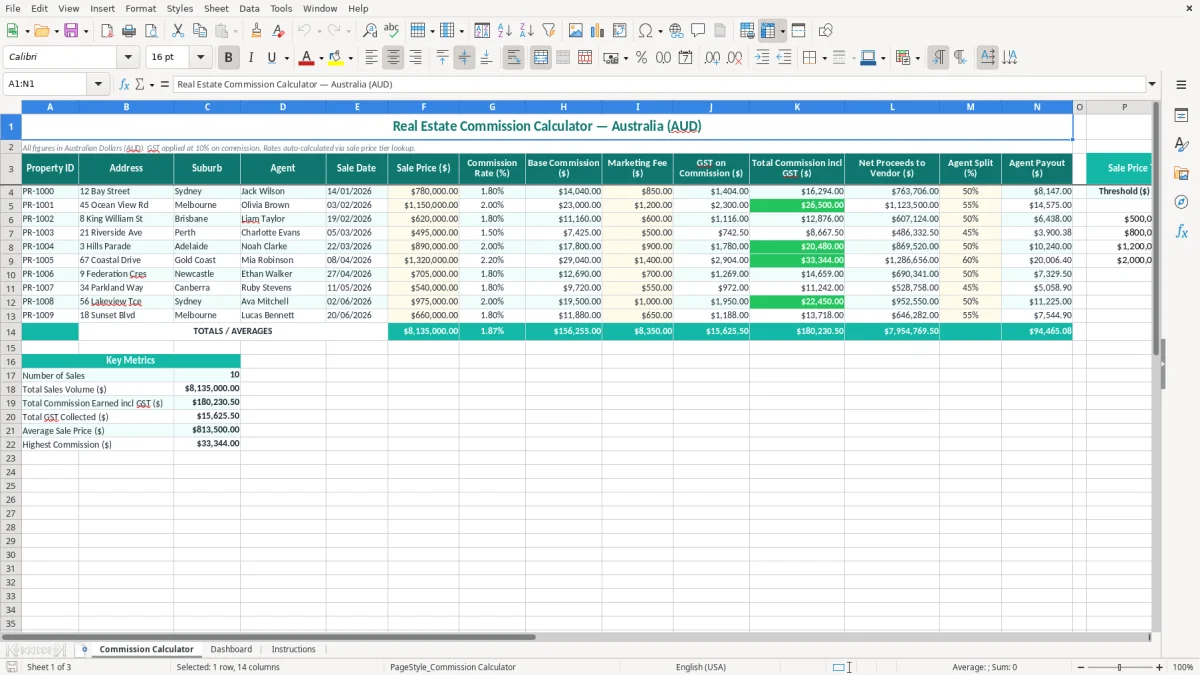Open the Special Character dropdown arrow
Viewport: 1200px width, 675px height.
[659, 31]
